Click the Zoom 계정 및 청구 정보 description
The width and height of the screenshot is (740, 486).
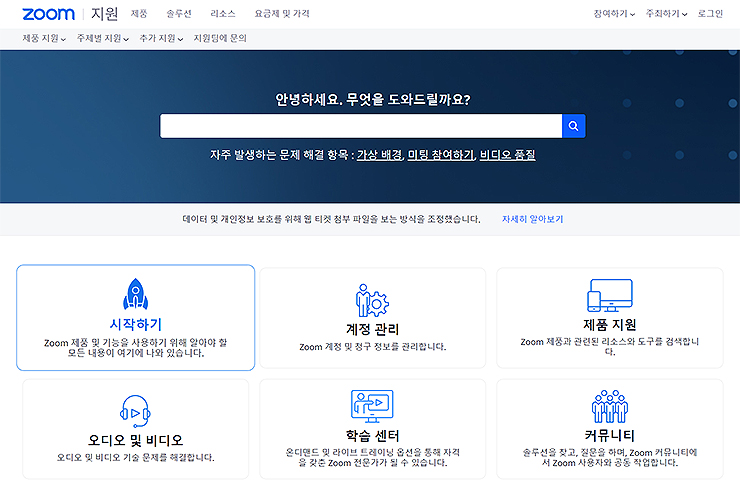coord(372,347)
